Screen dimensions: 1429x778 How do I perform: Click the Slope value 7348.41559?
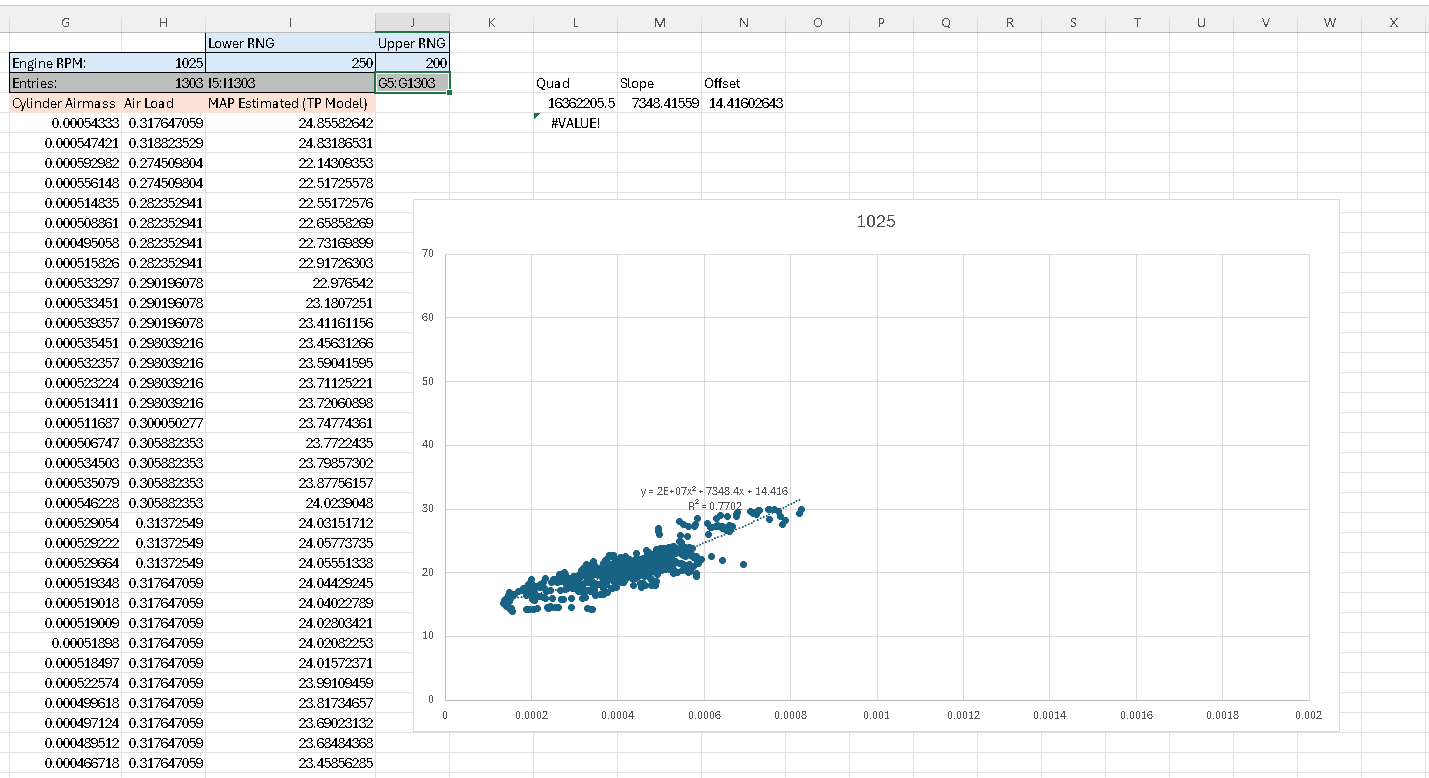click(x=659, y=103)
